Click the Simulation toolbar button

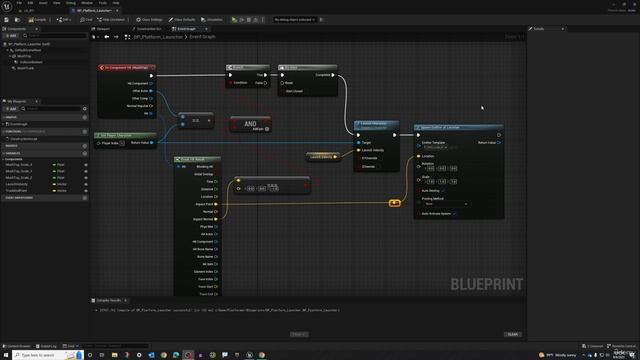point(212,20)
